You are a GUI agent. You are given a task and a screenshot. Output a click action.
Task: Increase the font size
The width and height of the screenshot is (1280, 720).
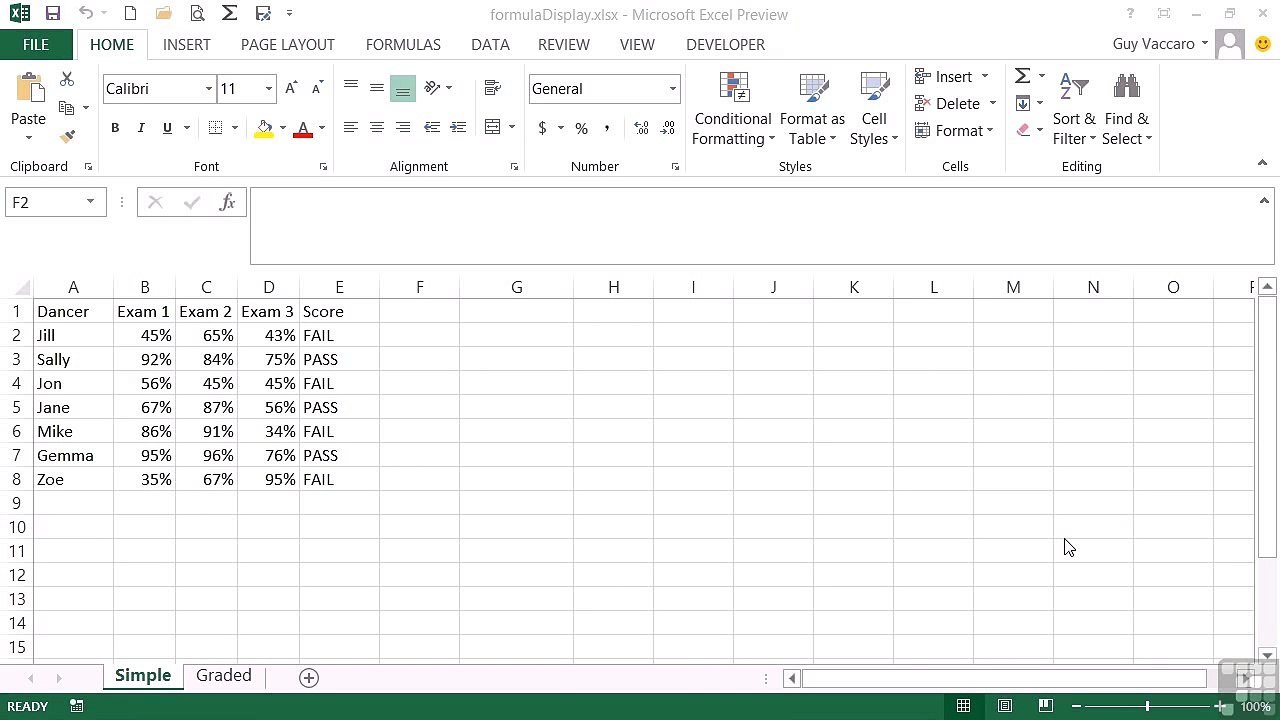(291, 88)
